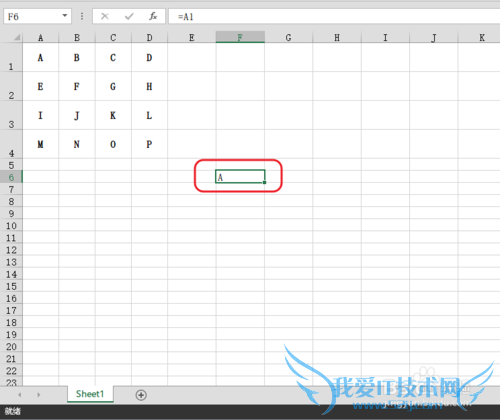500x420 pixels.
Task: Click the previous sheet navigation arrow
Action: tap(20, 395)
